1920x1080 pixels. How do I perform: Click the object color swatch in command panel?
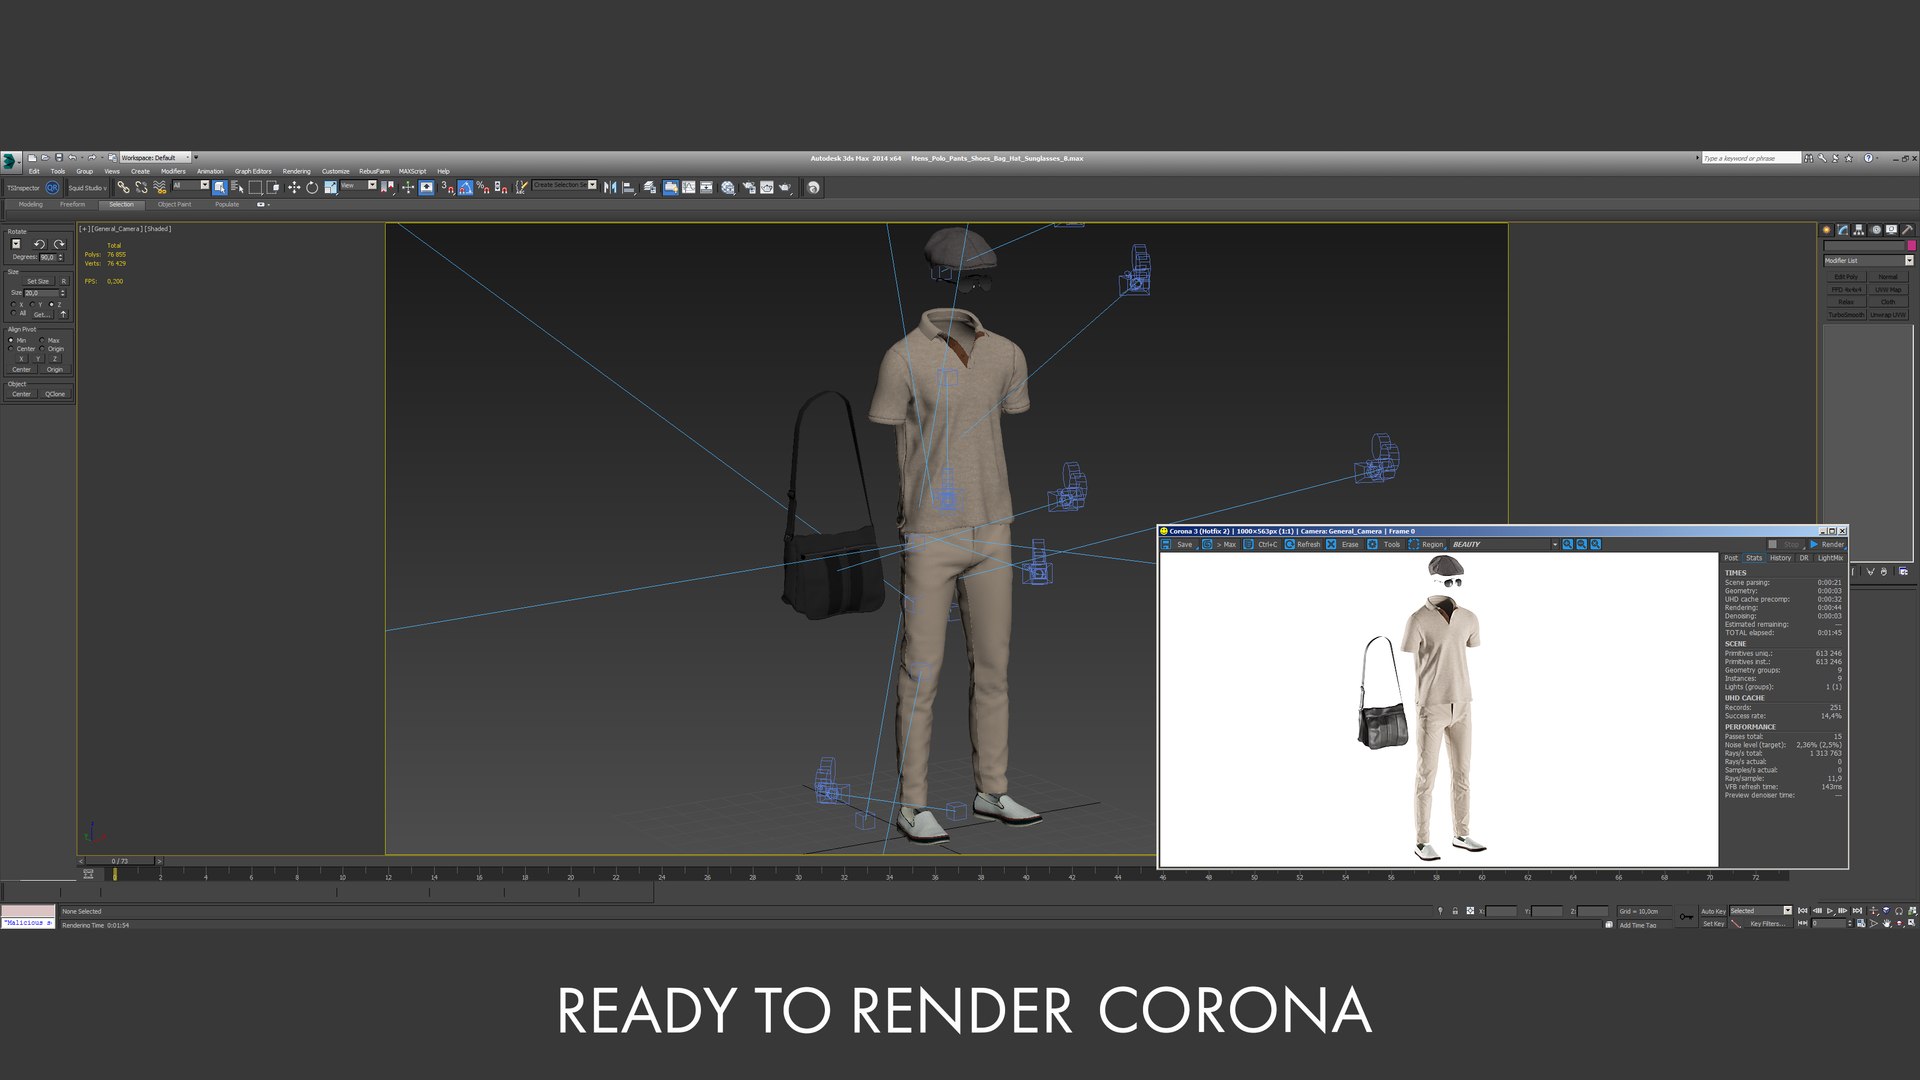(1911, 245)
